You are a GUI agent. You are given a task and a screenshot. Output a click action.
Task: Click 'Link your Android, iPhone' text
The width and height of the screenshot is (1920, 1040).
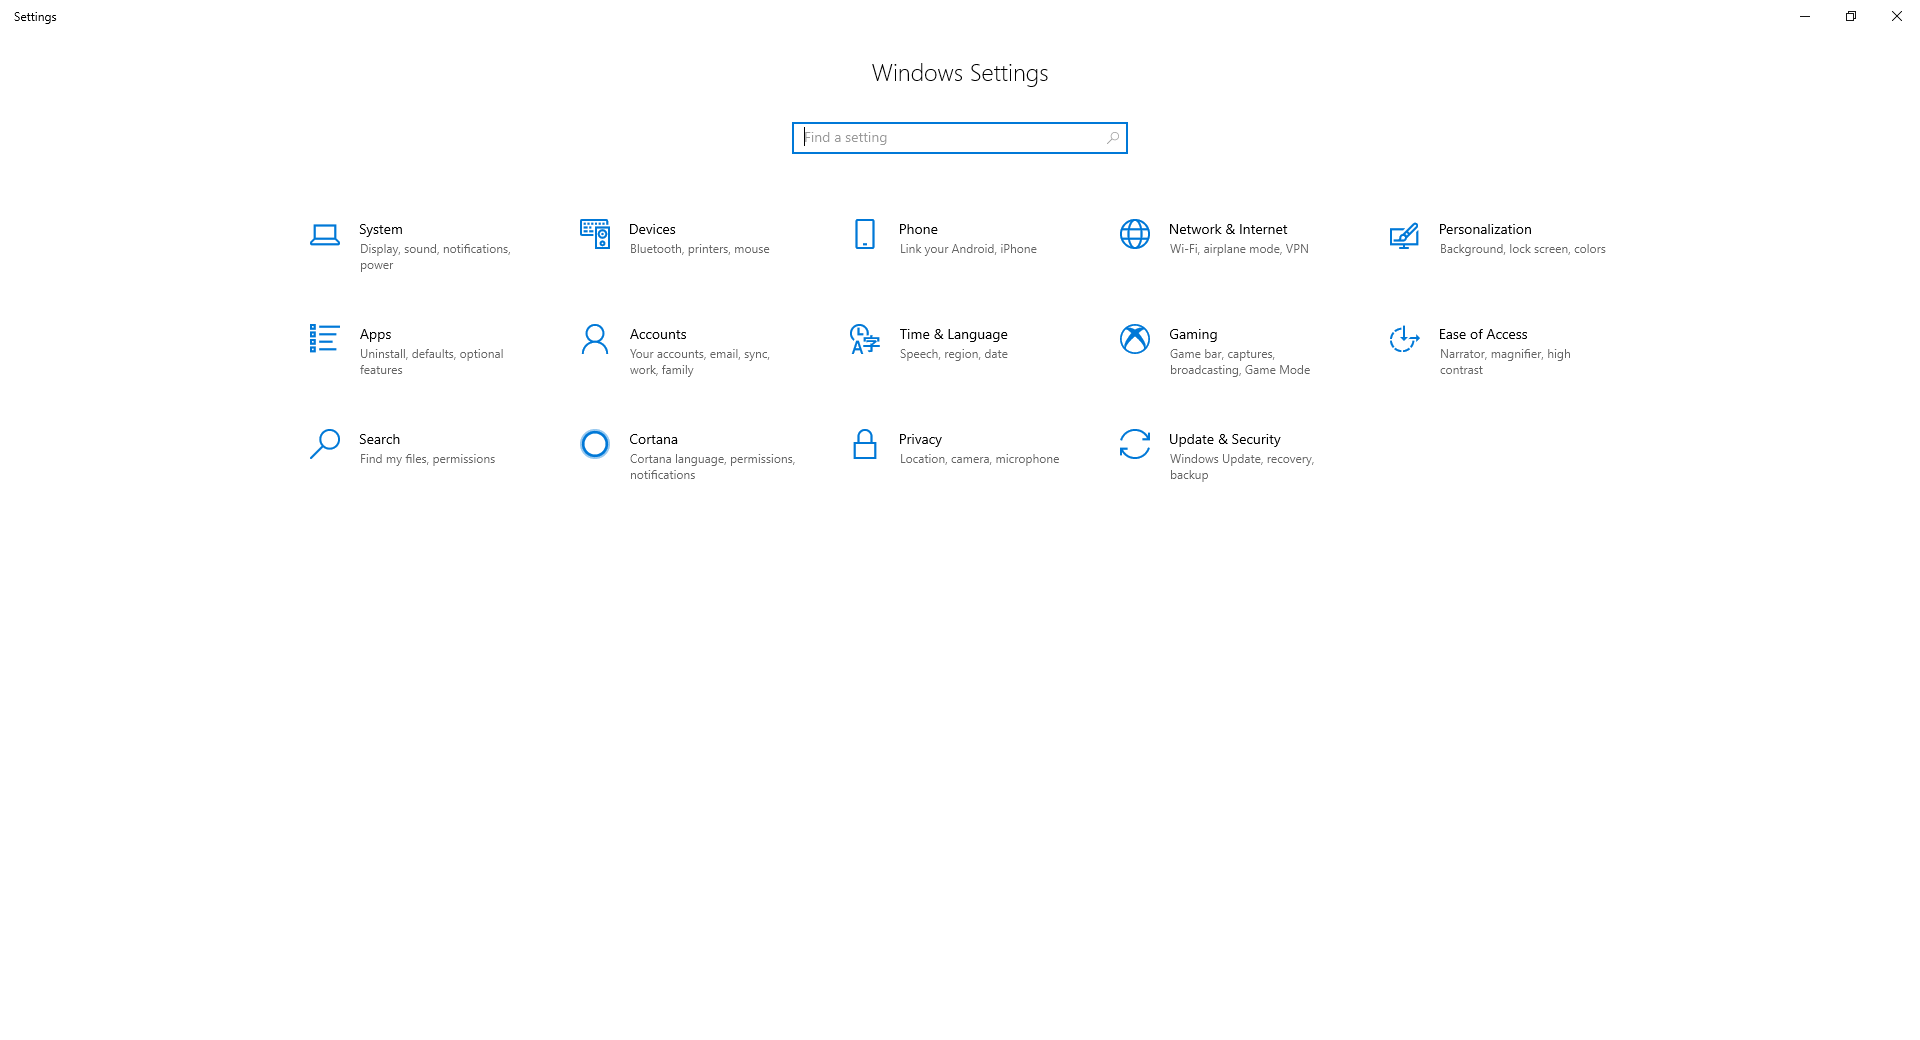pyautogui.click(x=968, y=249)
